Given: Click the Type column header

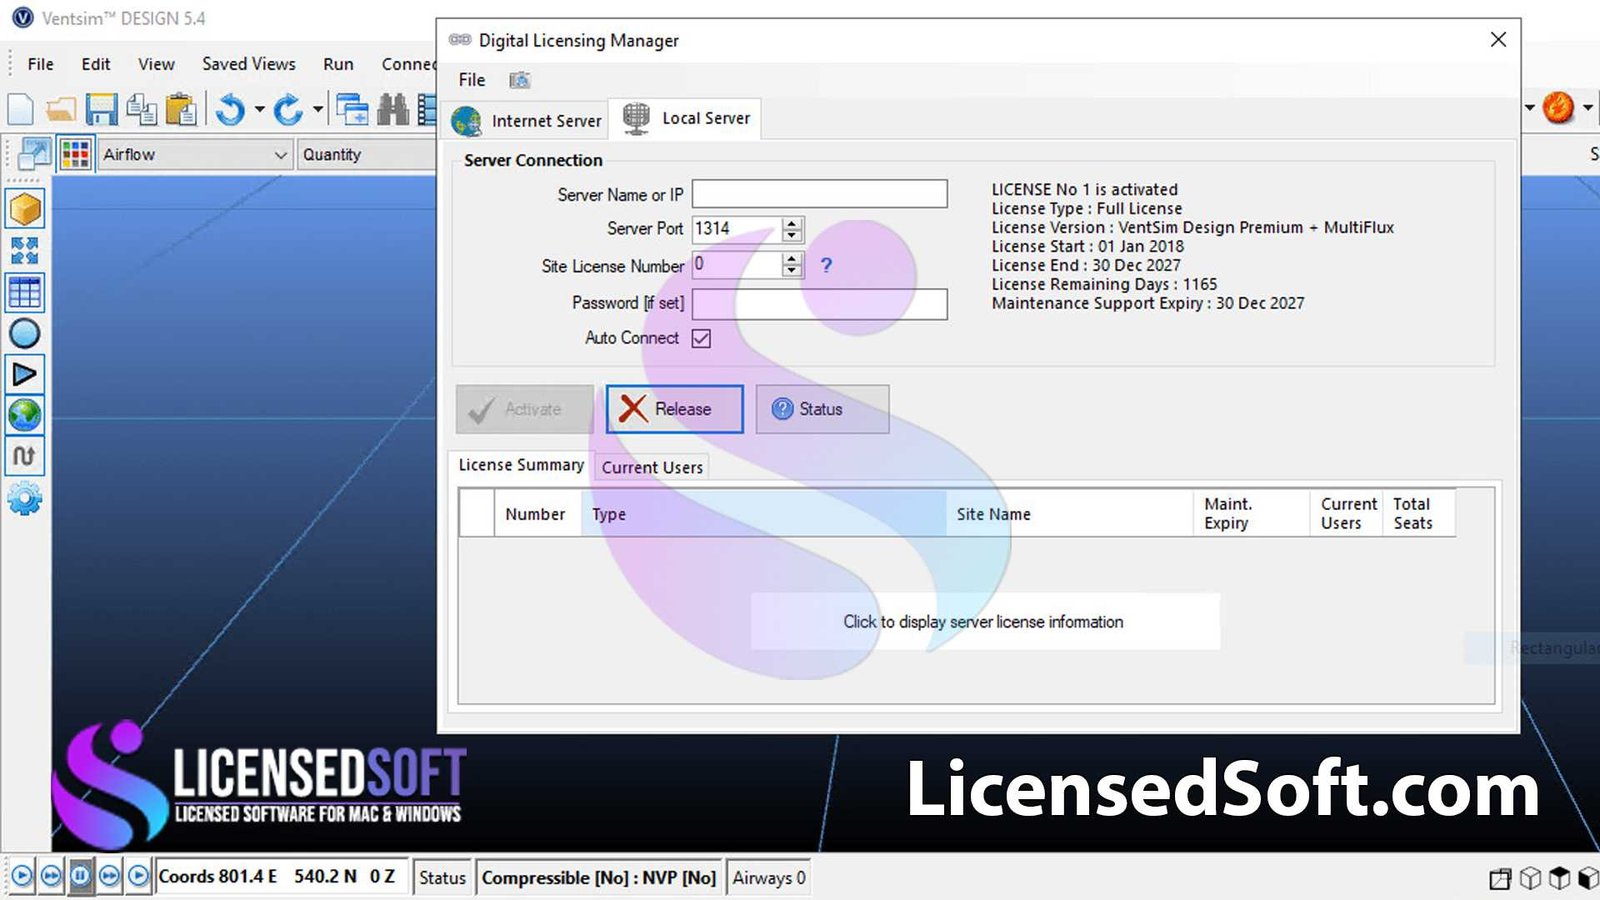Looking at the screenshot, I should 764,514.
